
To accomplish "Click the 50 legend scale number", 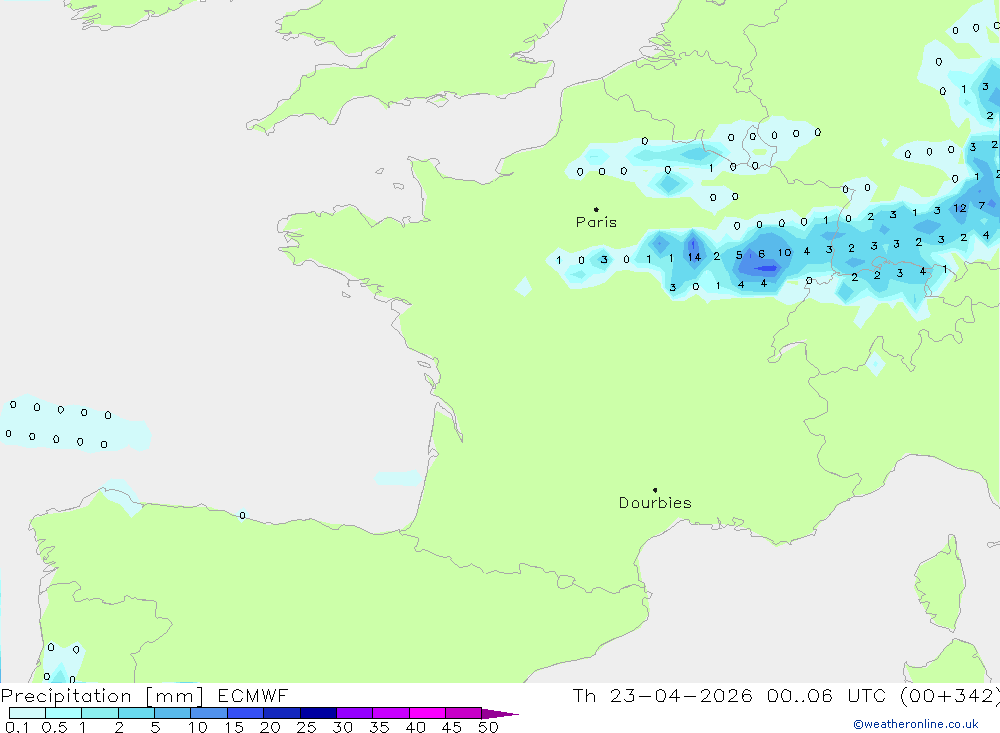I will coord(488,727).
